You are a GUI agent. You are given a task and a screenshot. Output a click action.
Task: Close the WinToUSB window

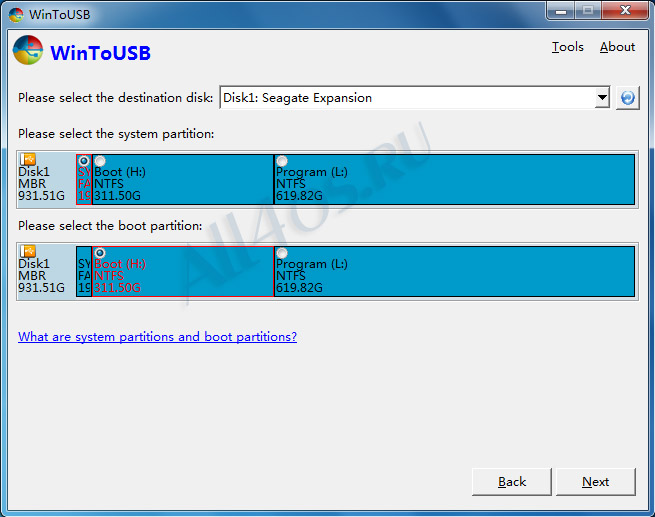click(x=625, y=10)
